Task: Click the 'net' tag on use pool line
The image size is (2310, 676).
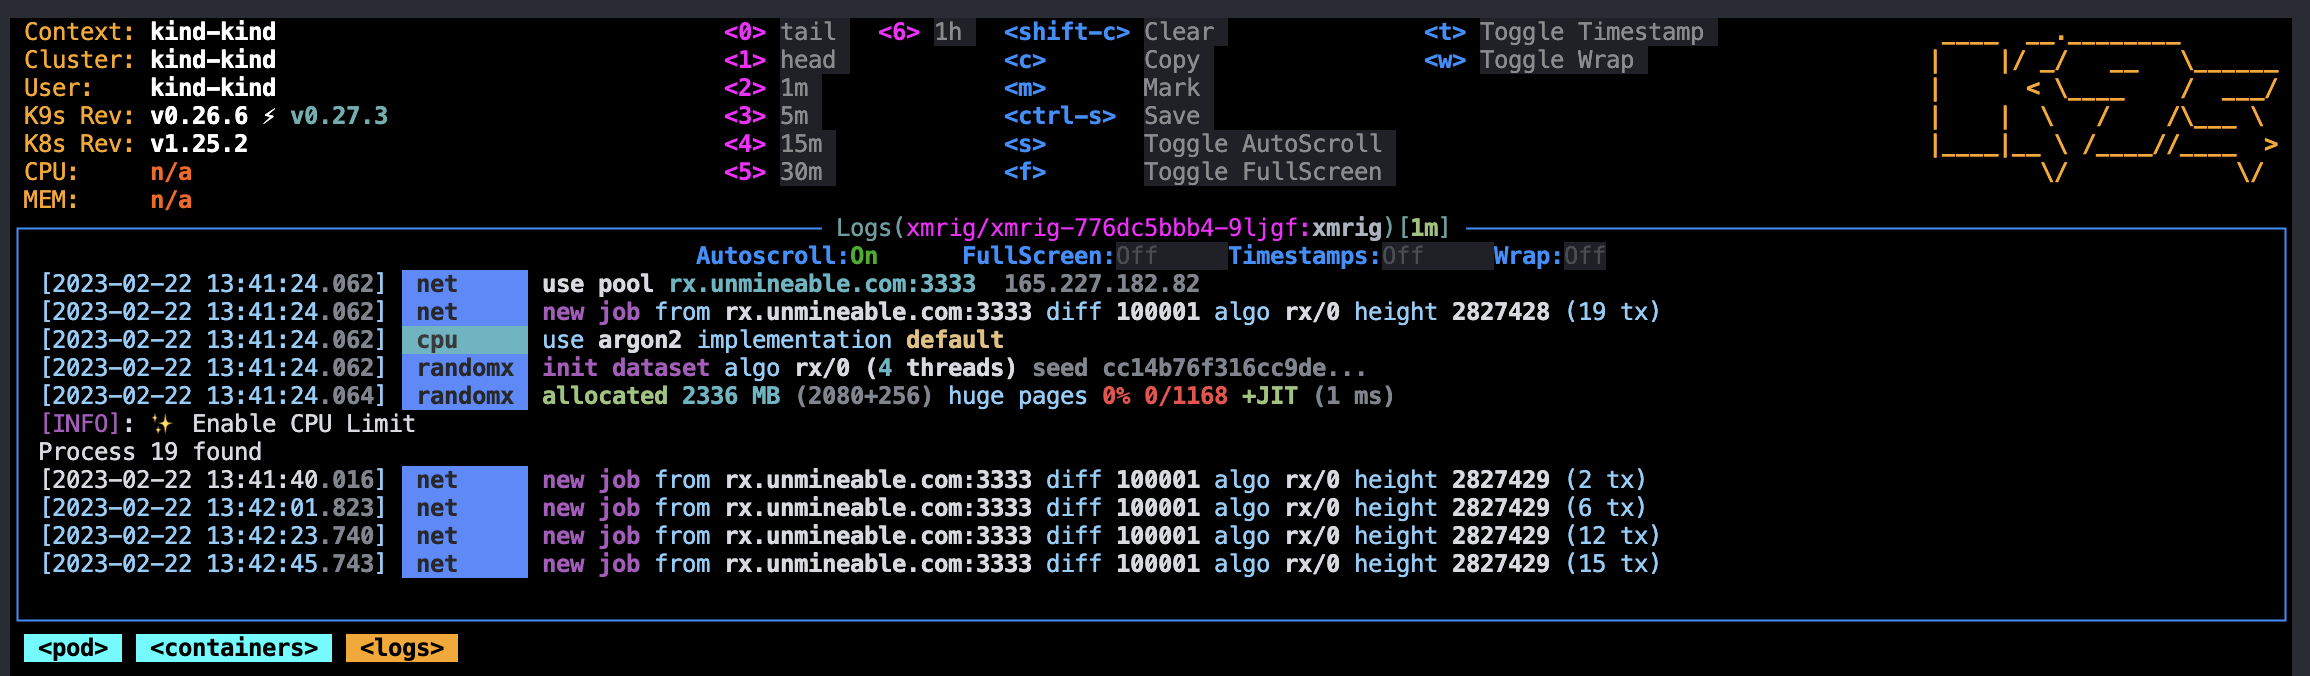Action: pyautogui.click(x=465, y=284)
